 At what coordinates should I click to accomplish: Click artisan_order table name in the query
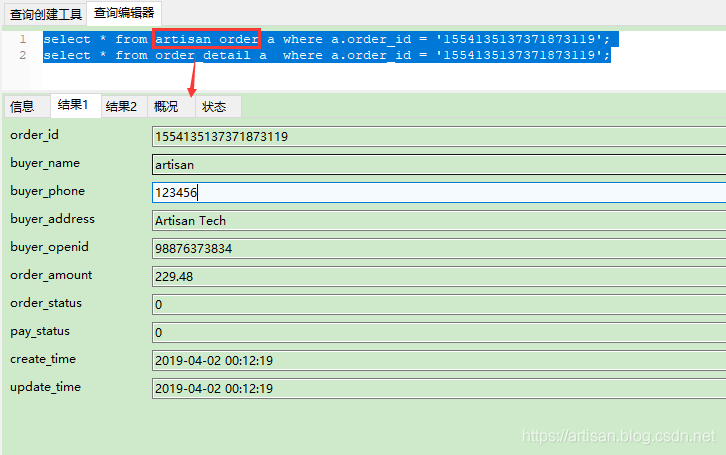click(207, 39)
